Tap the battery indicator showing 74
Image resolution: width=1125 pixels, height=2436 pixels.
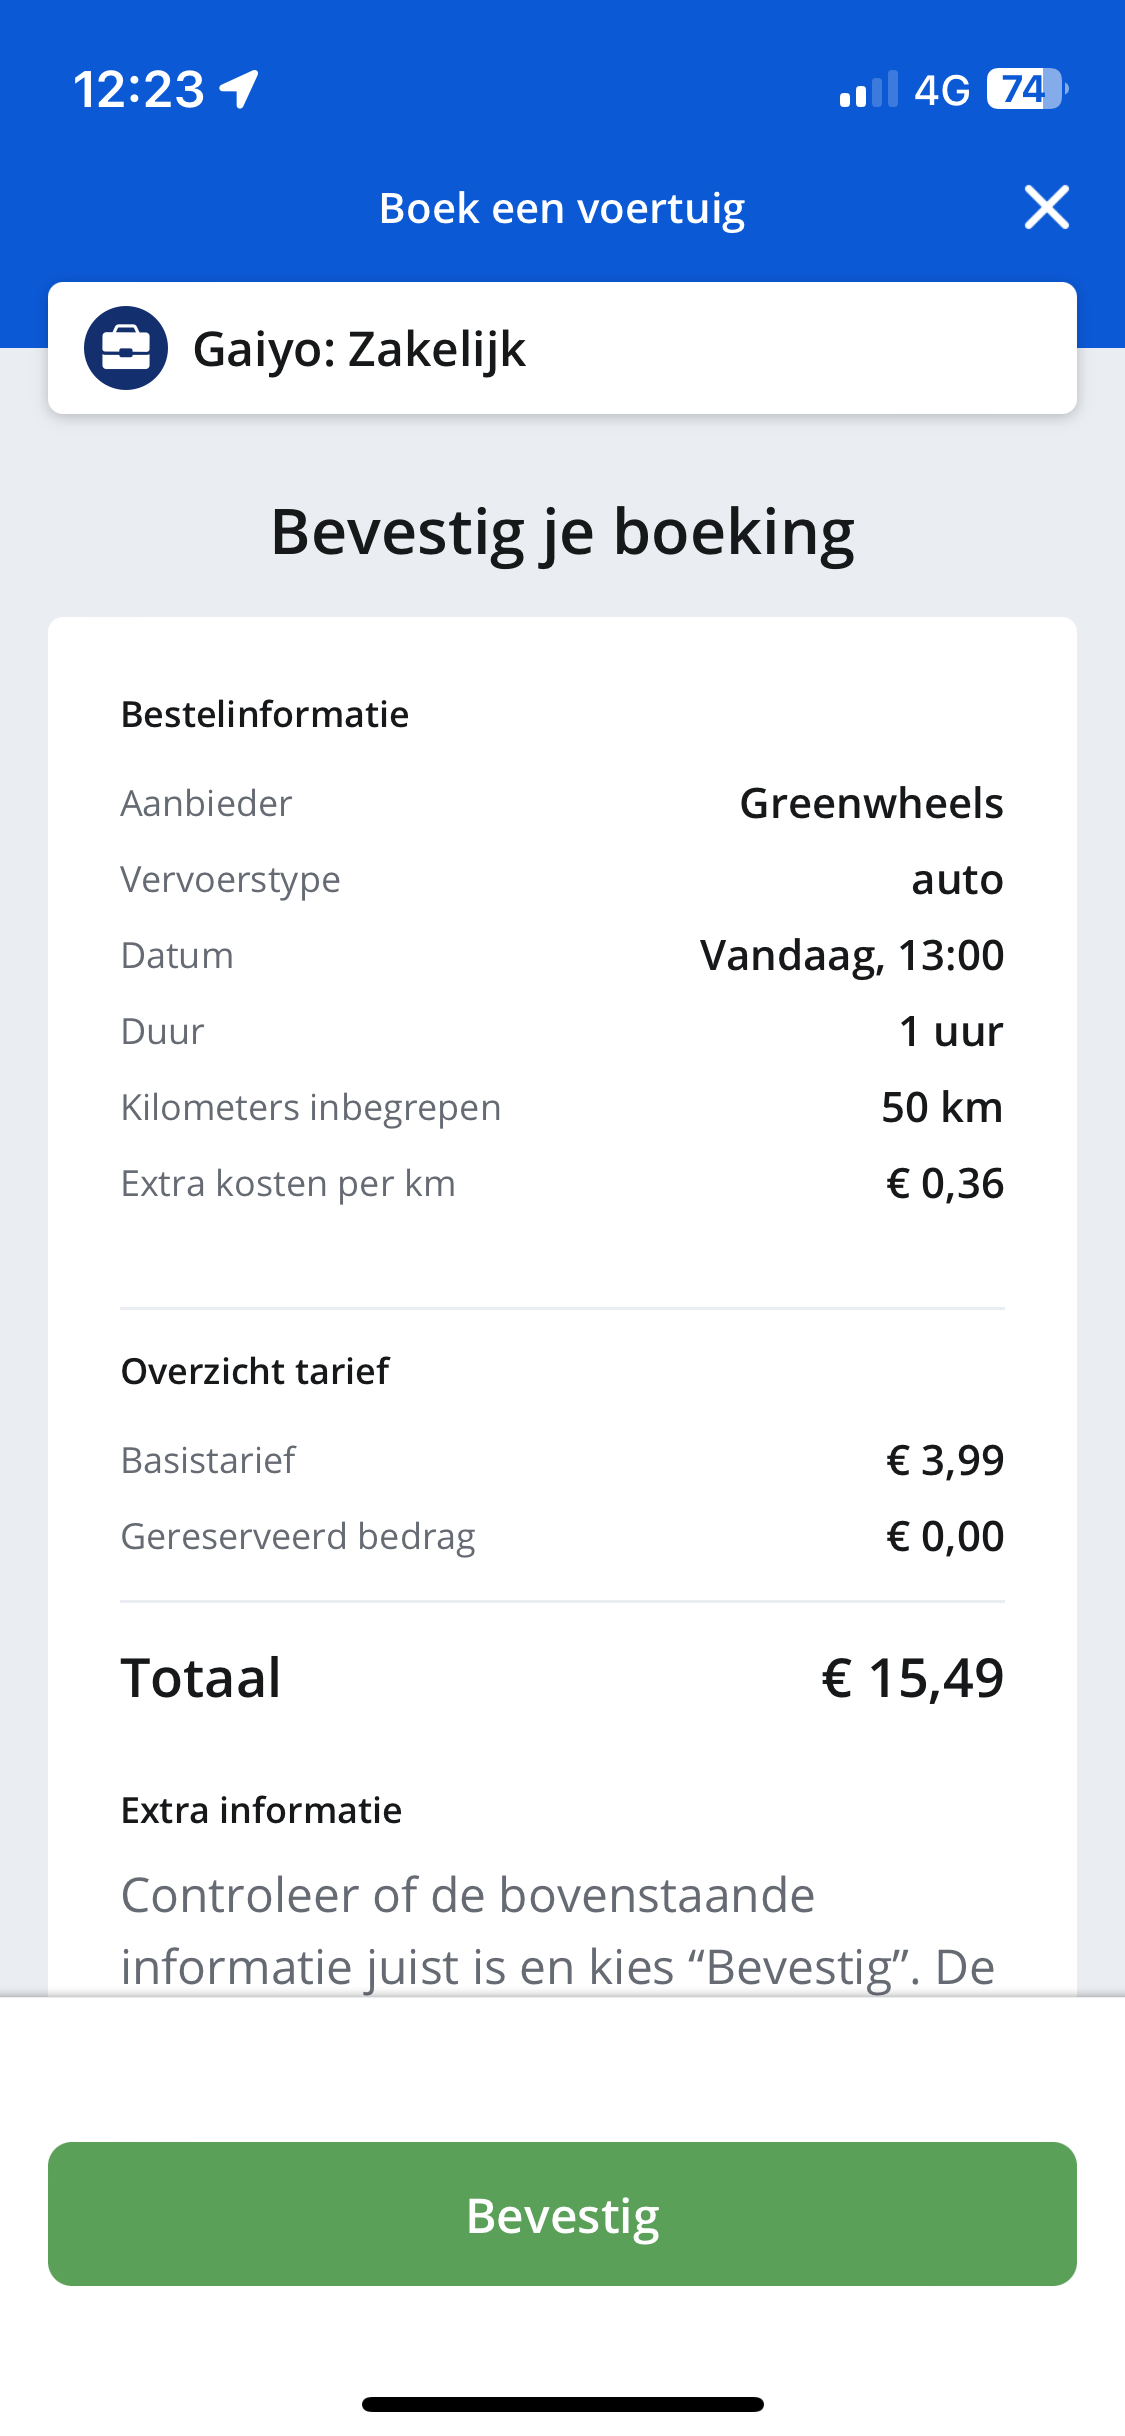[1027, 89]
